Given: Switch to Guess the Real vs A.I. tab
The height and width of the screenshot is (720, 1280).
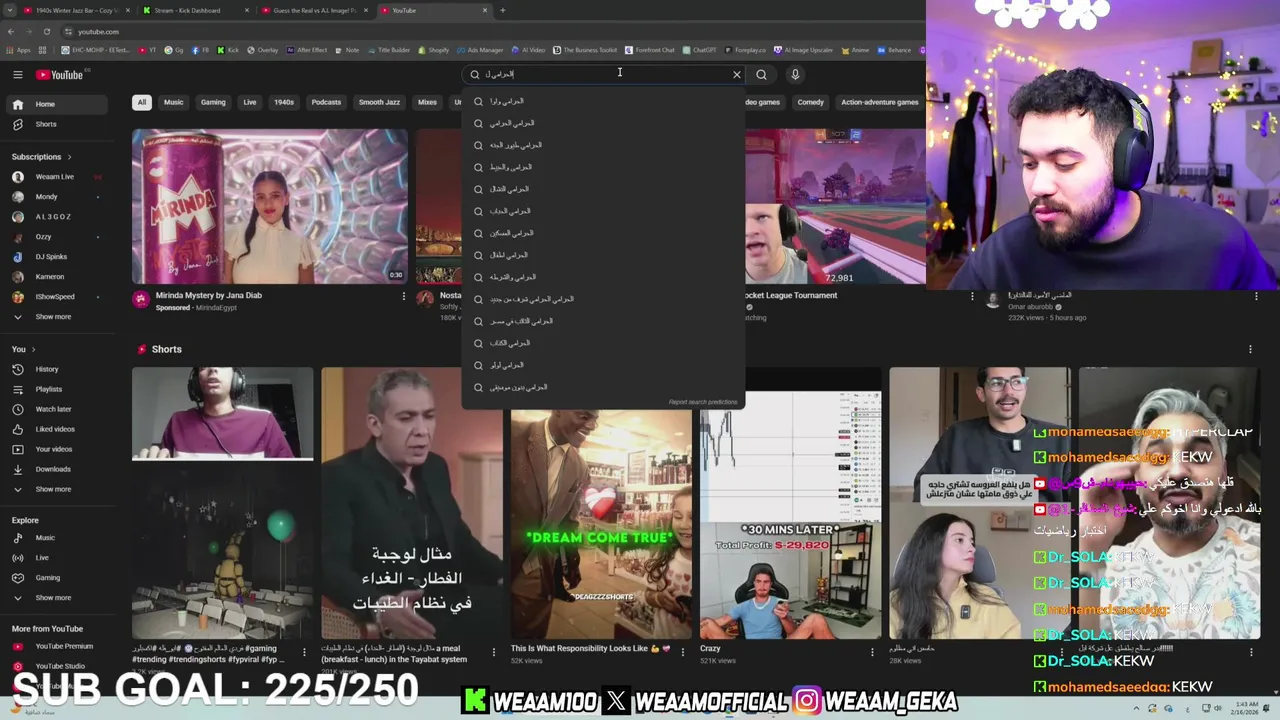Looking at the screenshot, I should click(x=315, y=10).
